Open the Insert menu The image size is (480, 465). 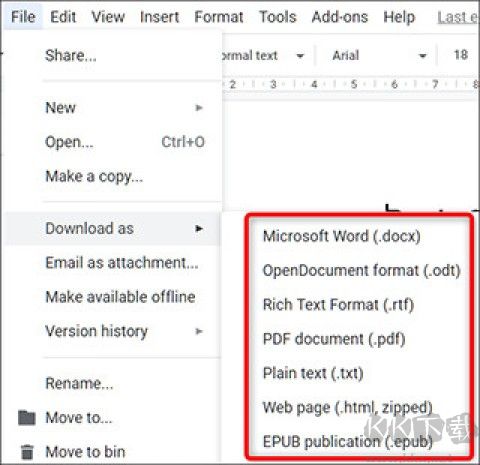point(159,17)
